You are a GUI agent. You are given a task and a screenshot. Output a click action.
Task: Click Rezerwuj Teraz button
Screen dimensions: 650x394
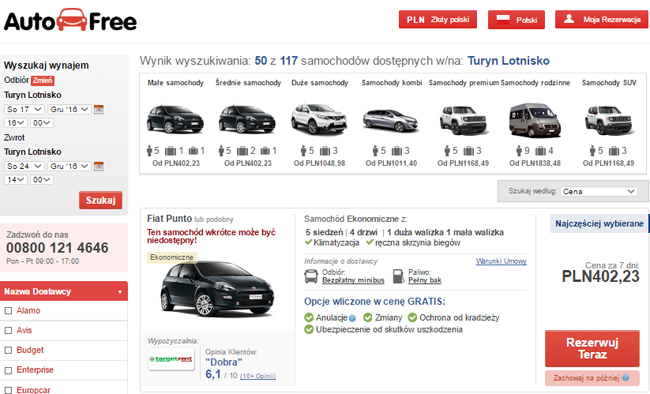tap(592, 348)
